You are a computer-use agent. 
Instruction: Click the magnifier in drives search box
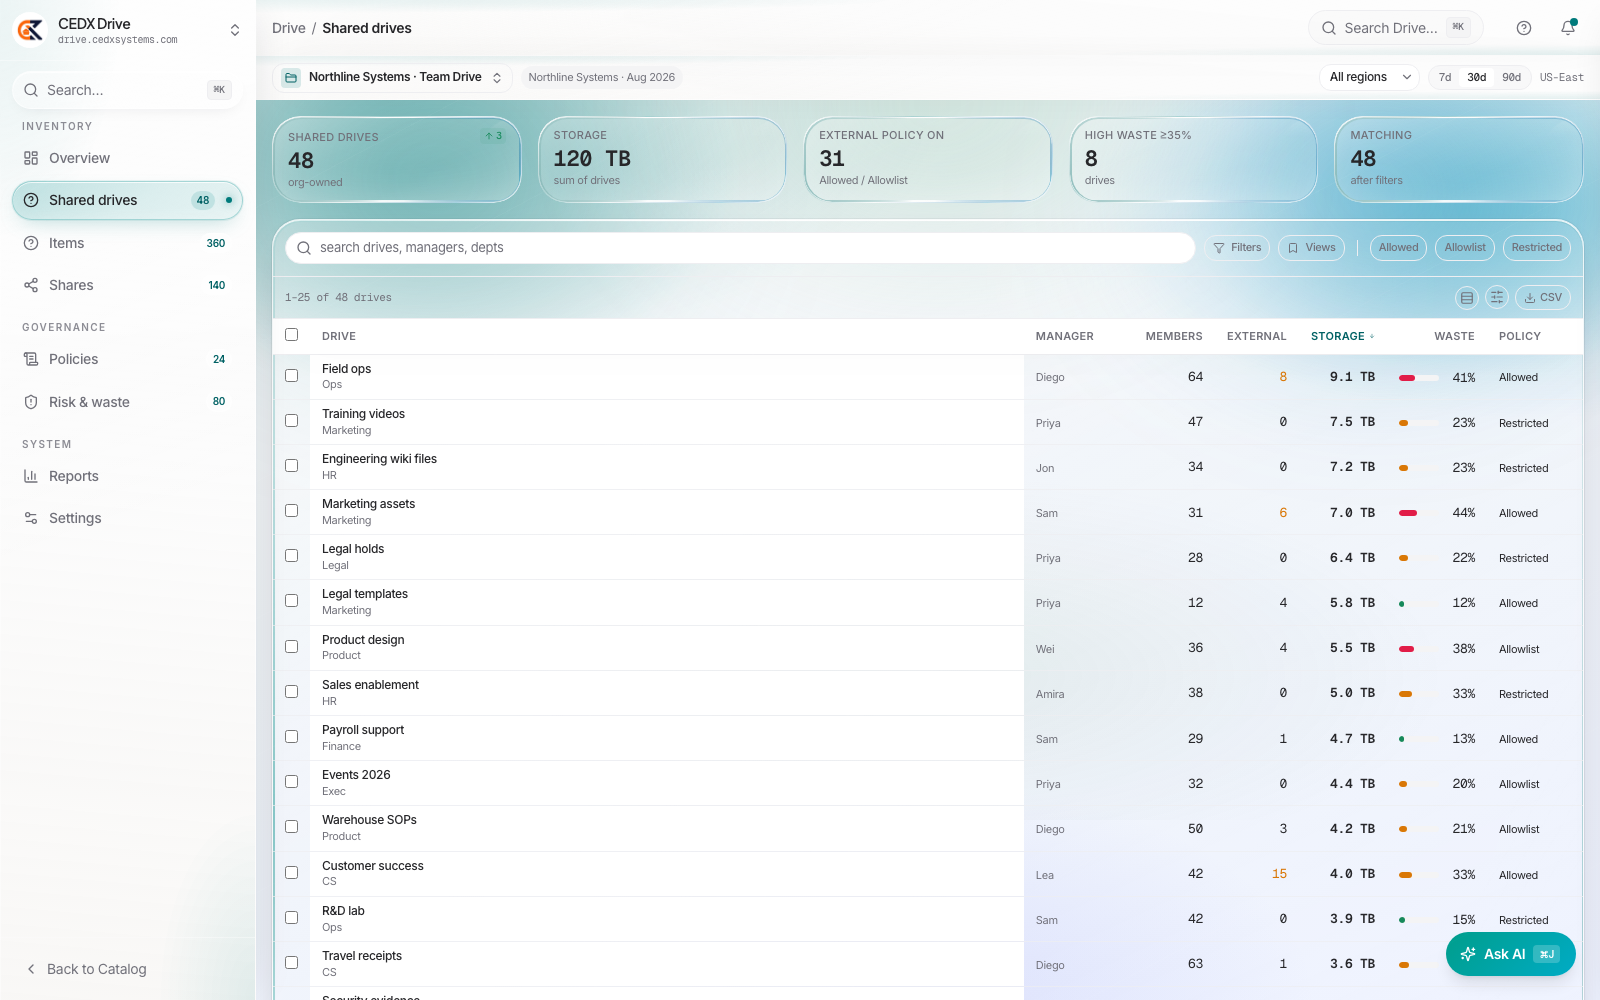click(304, 248)
